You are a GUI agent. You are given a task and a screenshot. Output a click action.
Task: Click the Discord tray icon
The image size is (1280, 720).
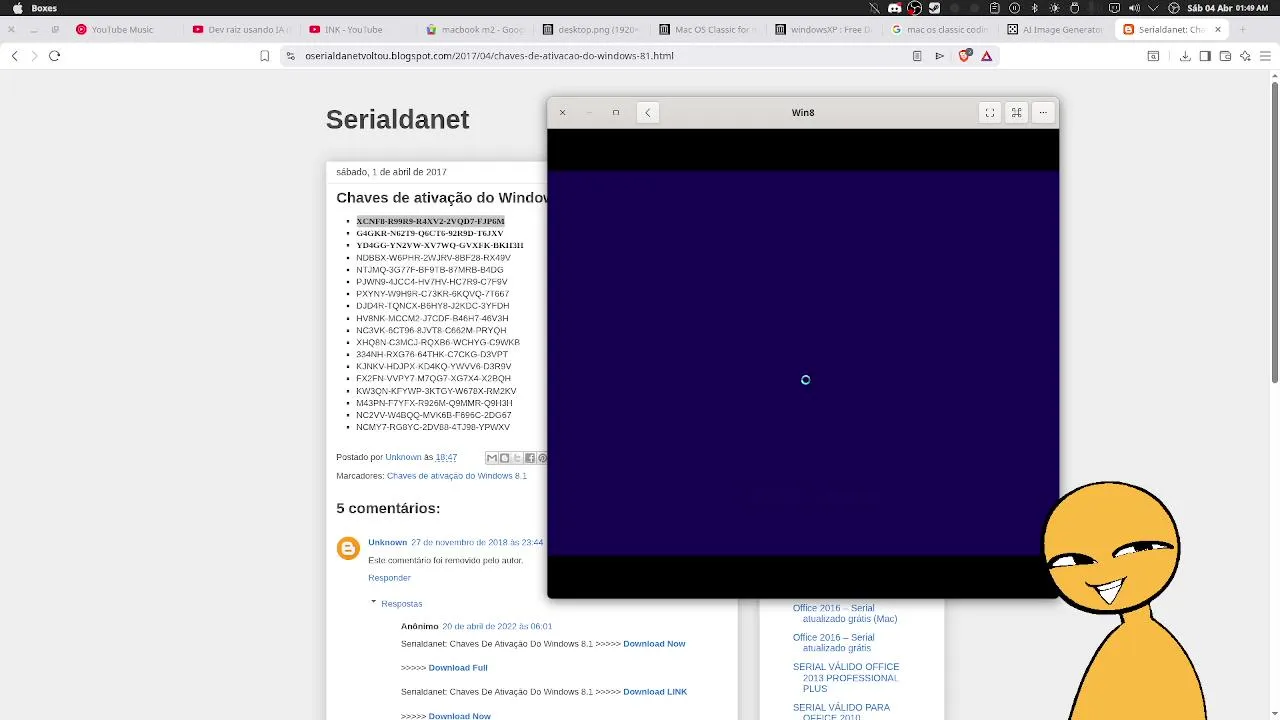[x=895, y=8]
